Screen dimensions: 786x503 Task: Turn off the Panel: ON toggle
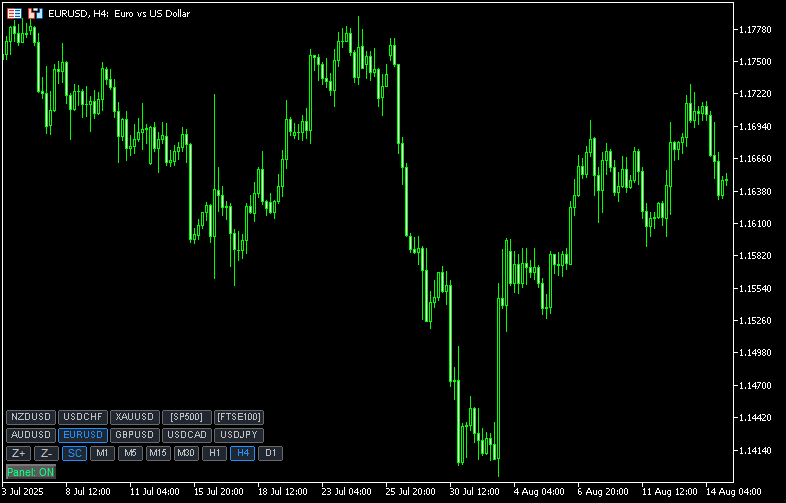pos(30,471)
